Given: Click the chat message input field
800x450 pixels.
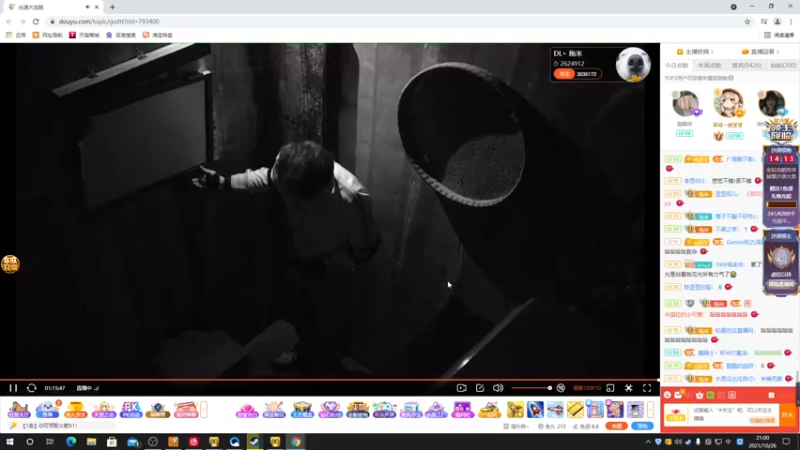Looking at the screenshot, I should (734, 413).
